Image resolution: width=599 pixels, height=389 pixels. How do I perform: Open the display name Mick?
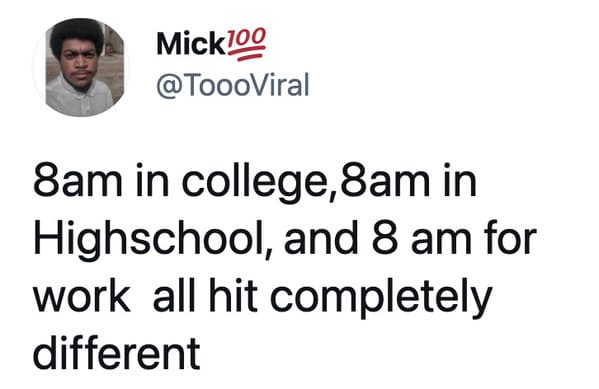[x=191, y=45]
